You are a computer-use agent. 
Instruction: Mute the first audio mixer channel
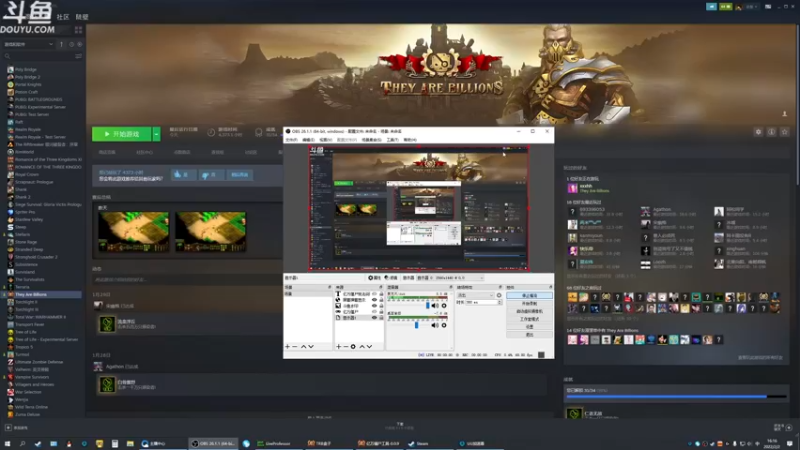(x=435, y=306)
